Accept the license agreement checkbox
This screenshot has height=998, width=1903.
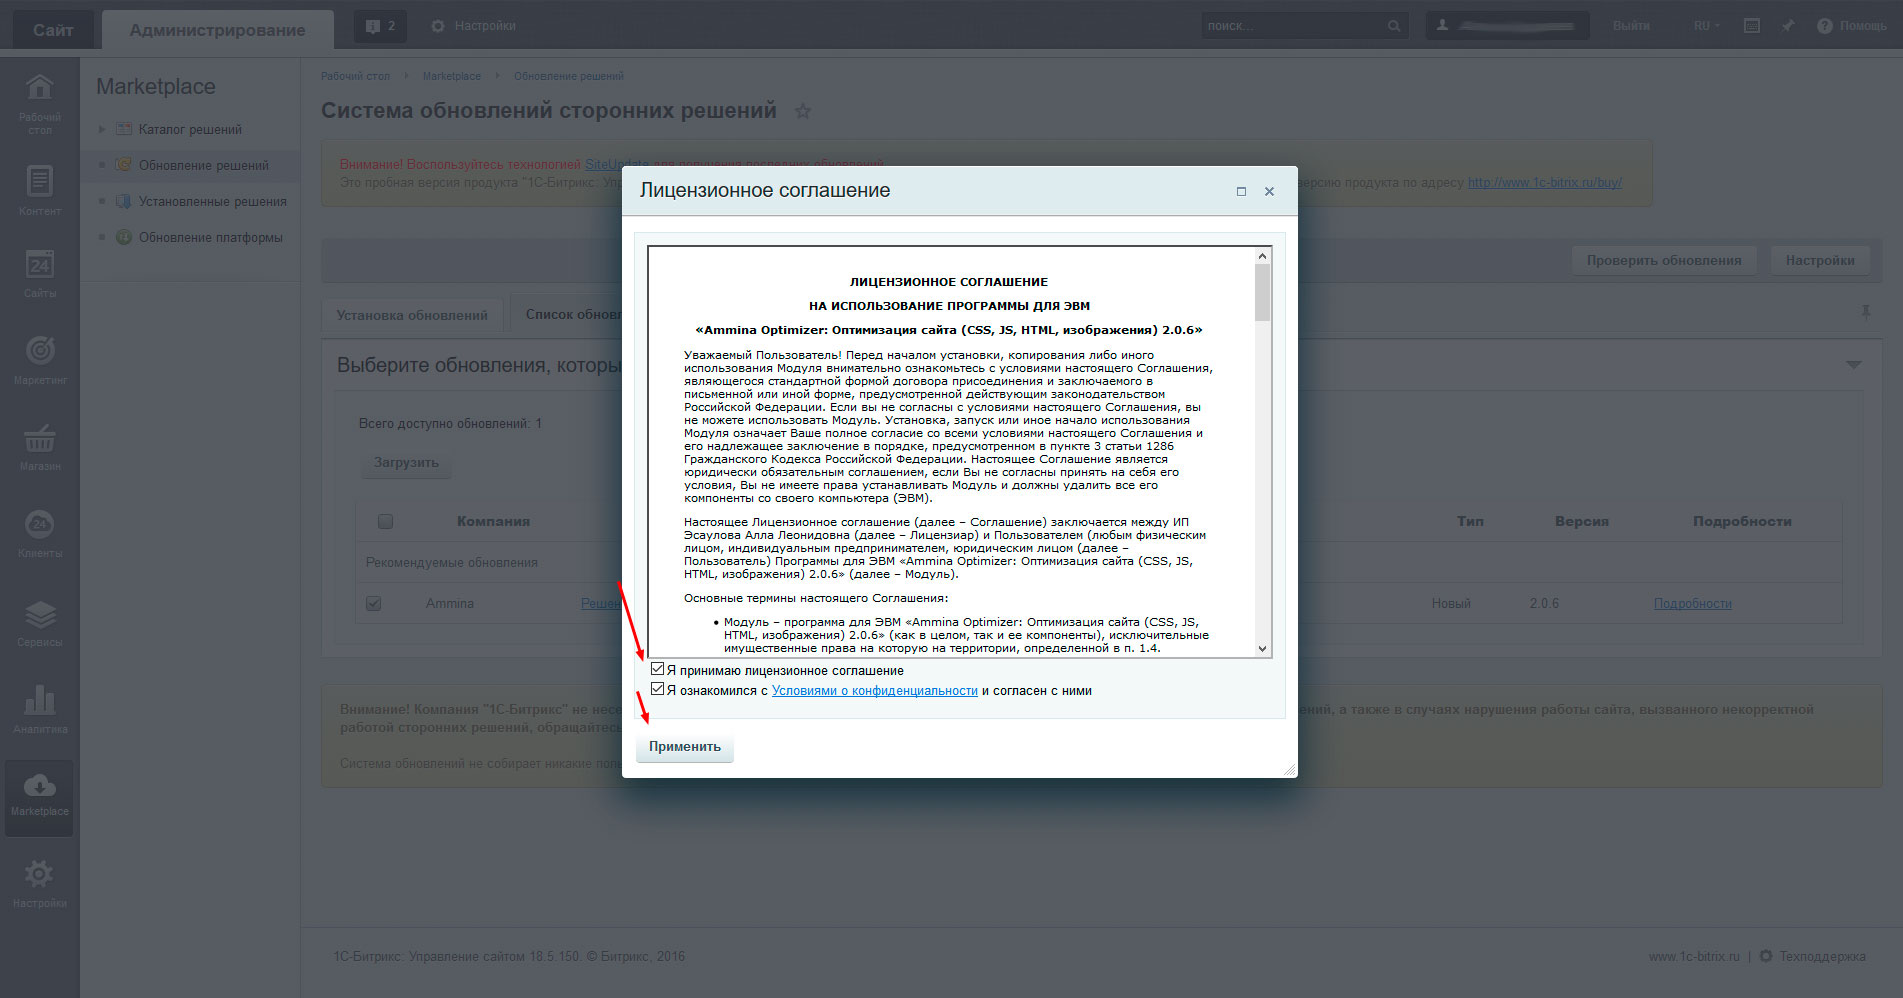click(x=657, y=669)
